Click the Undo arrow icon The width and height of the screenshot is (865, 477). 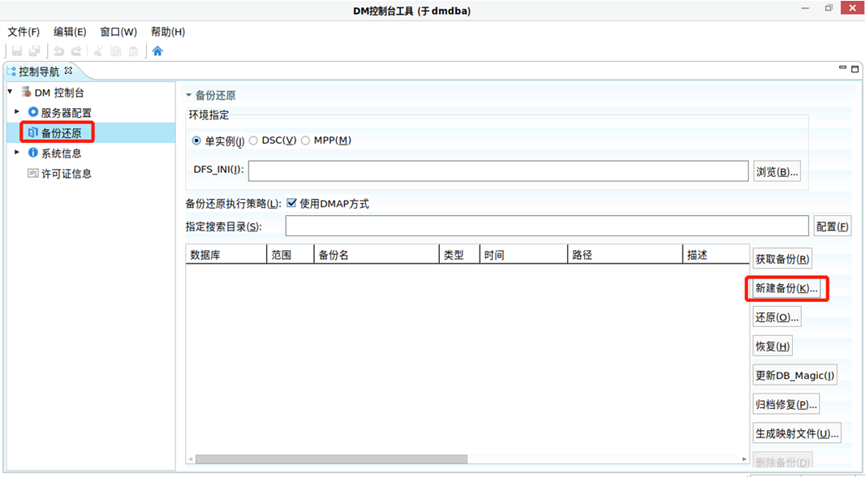tap(59, 51)
